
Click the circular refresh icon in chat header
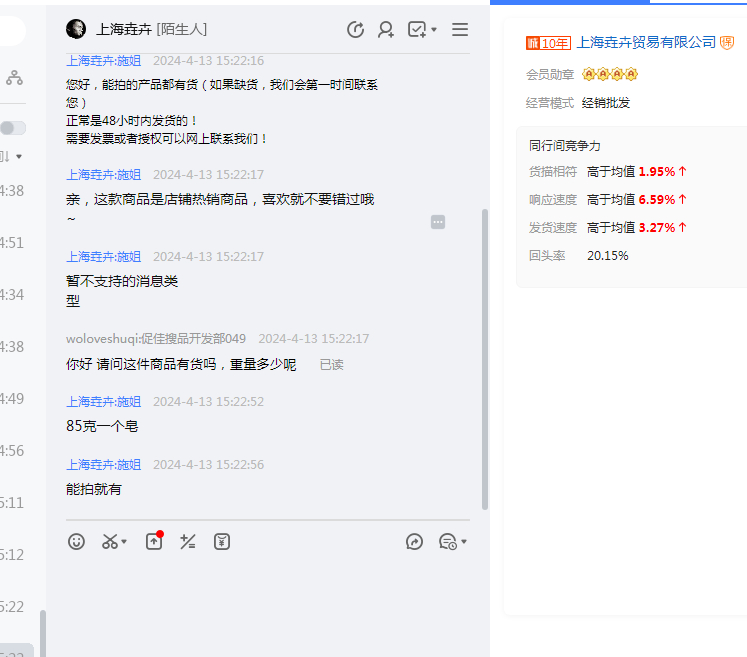[x=355, y=30]
